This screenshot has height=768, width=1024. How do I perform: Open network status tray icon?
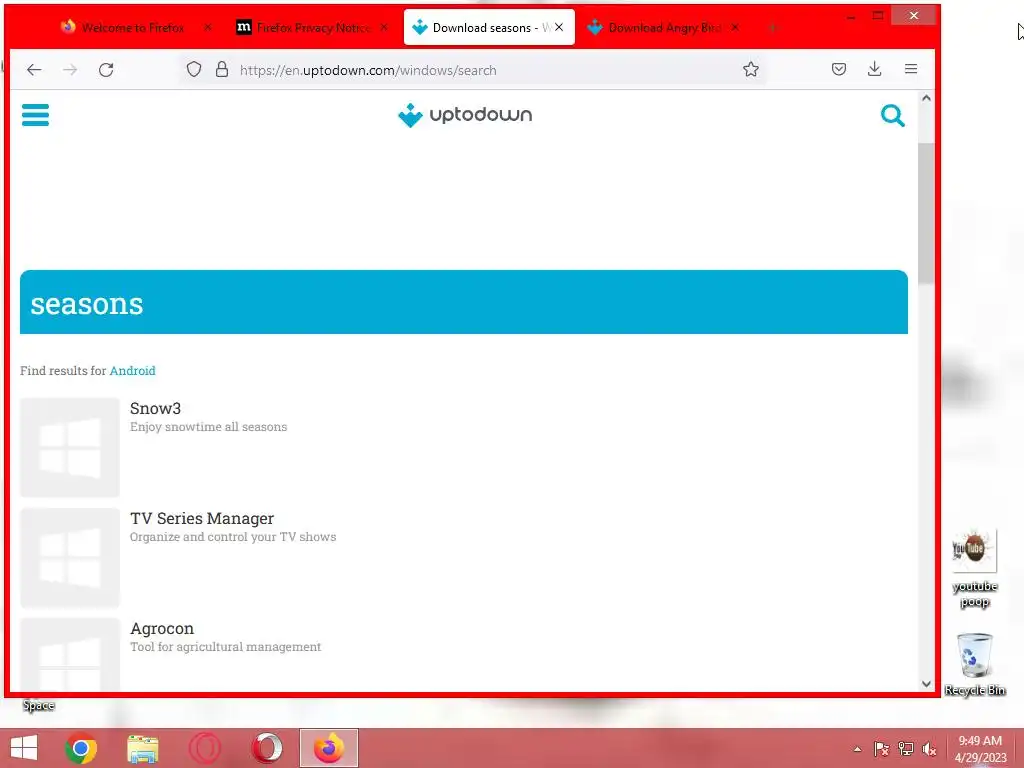click(905, 749)
